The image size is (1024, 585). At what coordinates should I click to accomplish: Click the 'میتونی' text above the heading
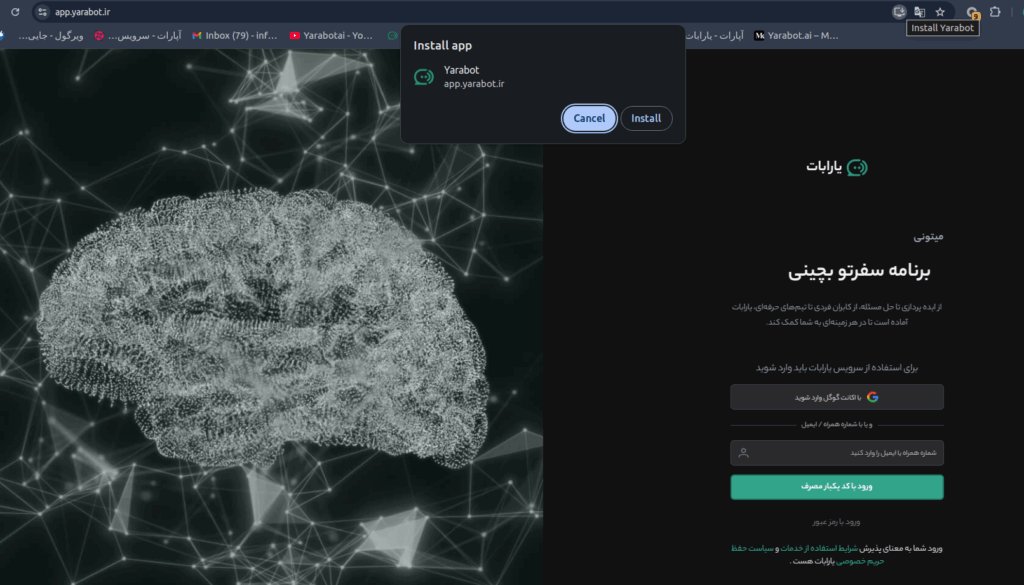[928, 236]
